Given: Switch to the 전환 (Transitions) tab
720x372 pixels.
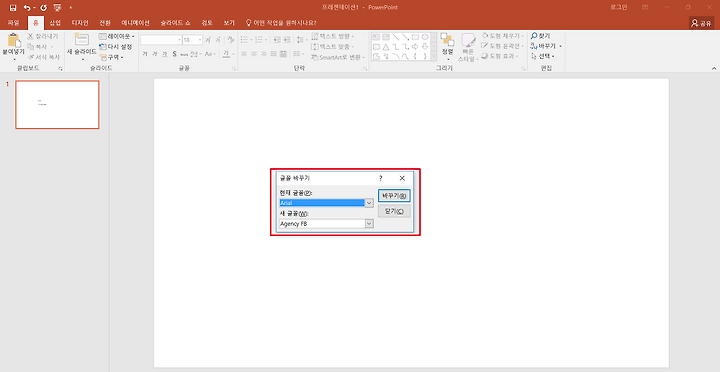Looking at the screenshot, I should coord(105,23).
